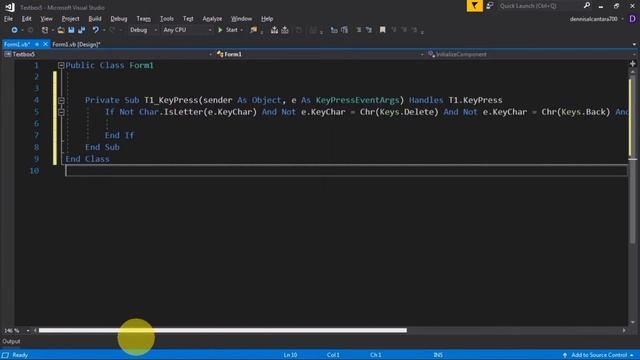Click the Uncomment selected lines icon
Viewport: 640px width, 360px height.
pos(344,30)
